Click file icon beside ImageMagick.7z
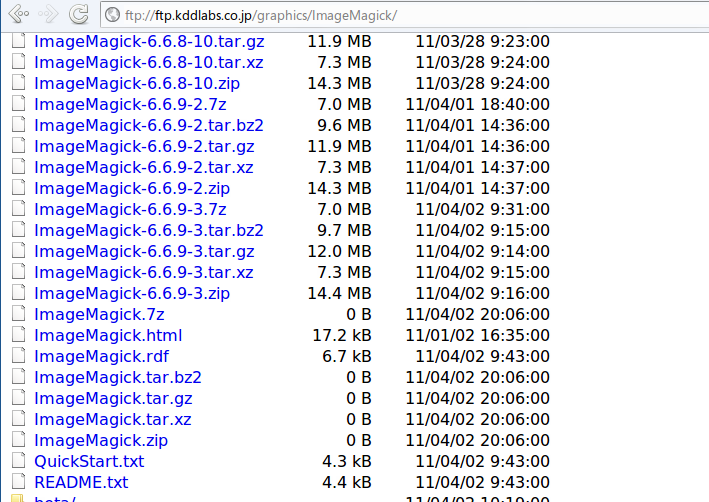The image size is (709, 502). tap(19, 314)
